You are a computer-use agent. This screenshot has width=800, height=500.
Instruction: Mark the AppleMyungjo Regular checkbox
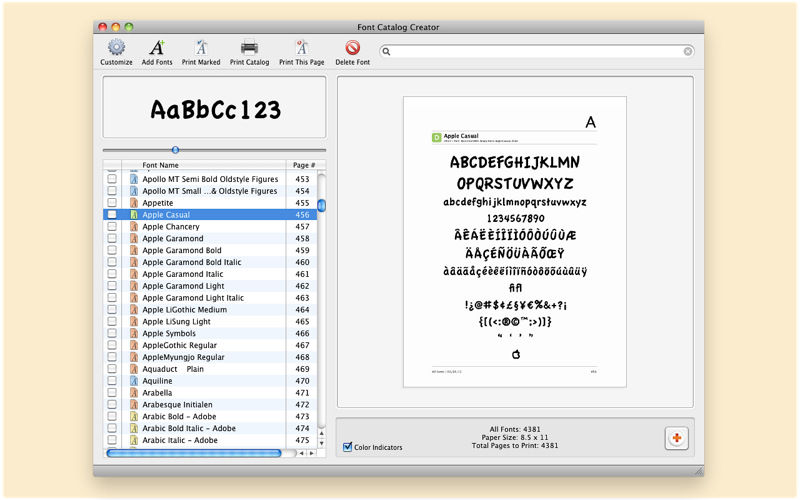(x=112, y=357)
